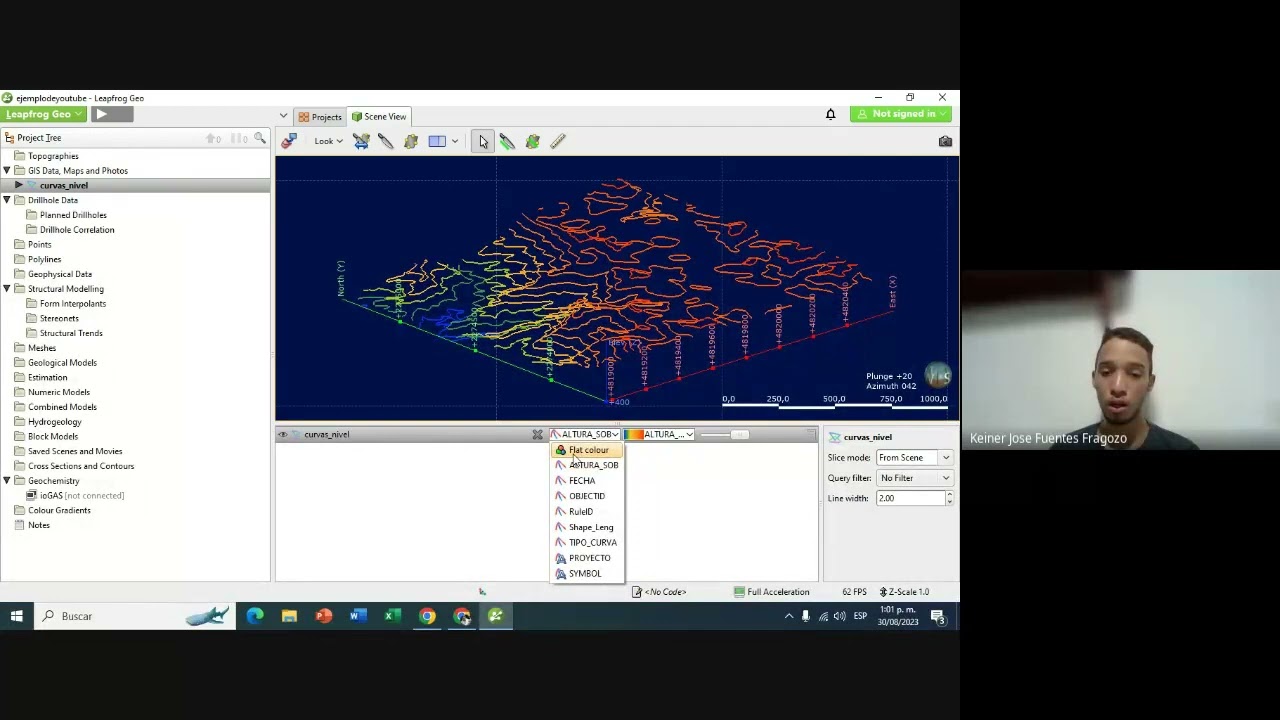The height and width of the screenshot is (720, 1280).
Task: Open the Not signed in account dropdown
Action: tap(902, 114)
